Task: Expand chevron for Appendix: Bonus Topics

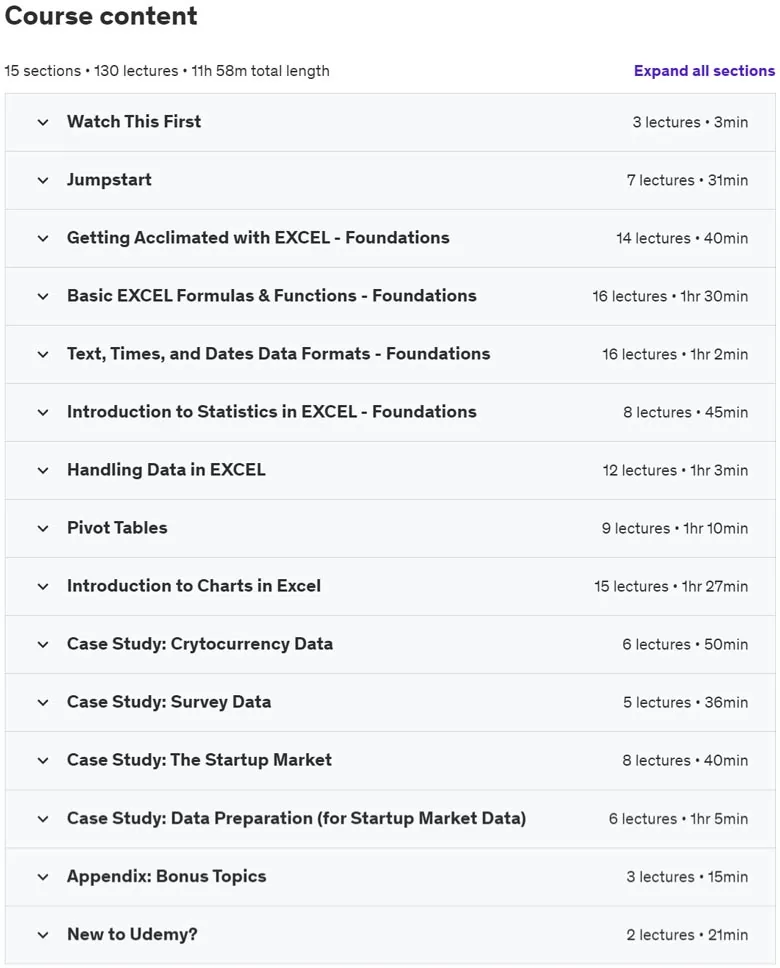Action: 43,877
